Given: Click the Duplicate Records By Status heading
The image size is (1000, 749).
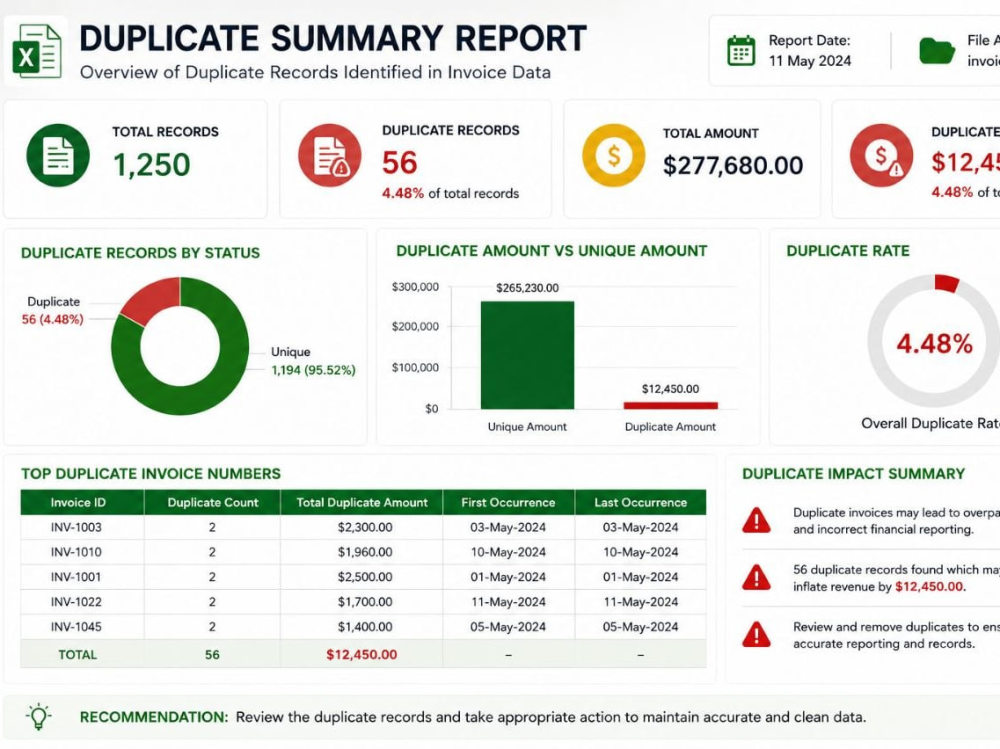Looking at the screenshot, I should coord(140,253).
